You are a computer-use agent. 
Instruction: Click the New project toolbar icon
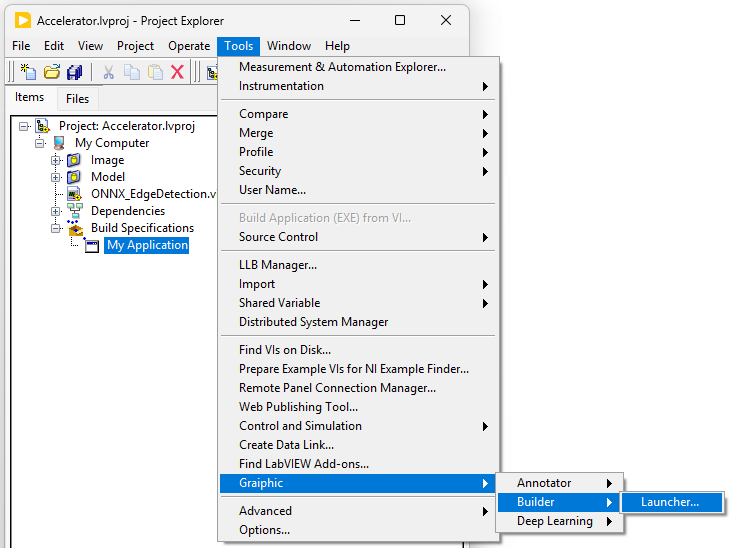coord(29,72)
